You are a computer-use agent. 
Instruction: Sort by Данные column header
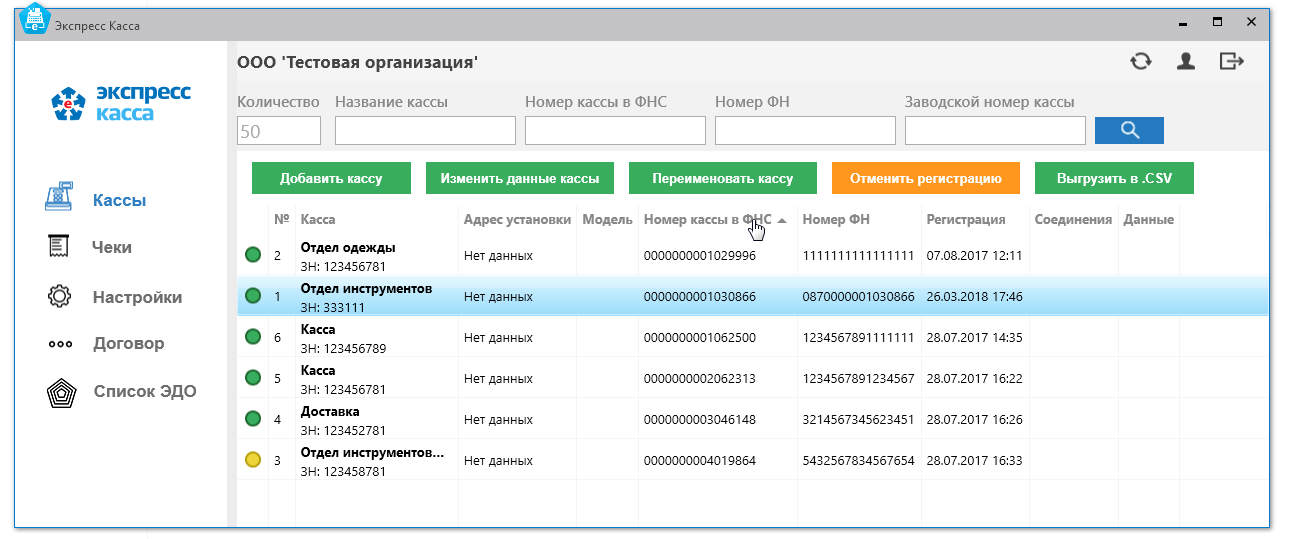point(1148,220)
